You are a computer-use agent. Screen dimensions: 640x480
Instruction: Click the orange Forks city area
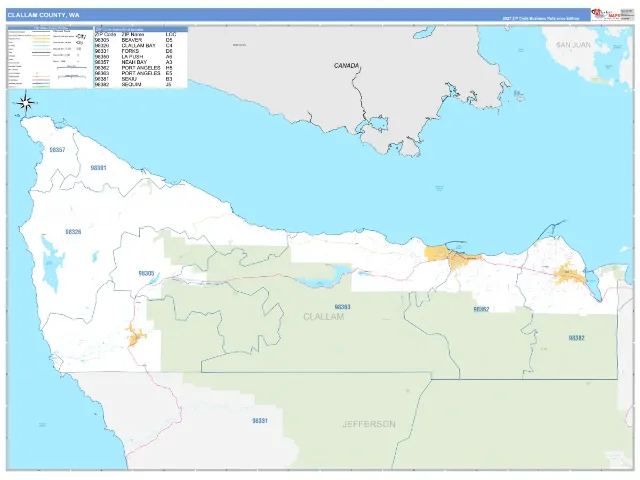pos(135,336)
